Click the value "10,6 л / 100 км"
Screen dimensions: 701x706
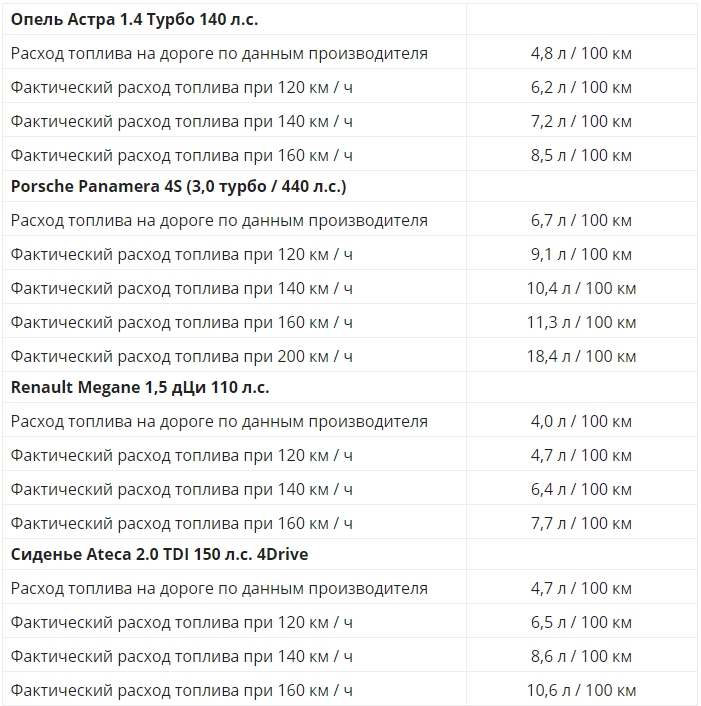[581, 690]
